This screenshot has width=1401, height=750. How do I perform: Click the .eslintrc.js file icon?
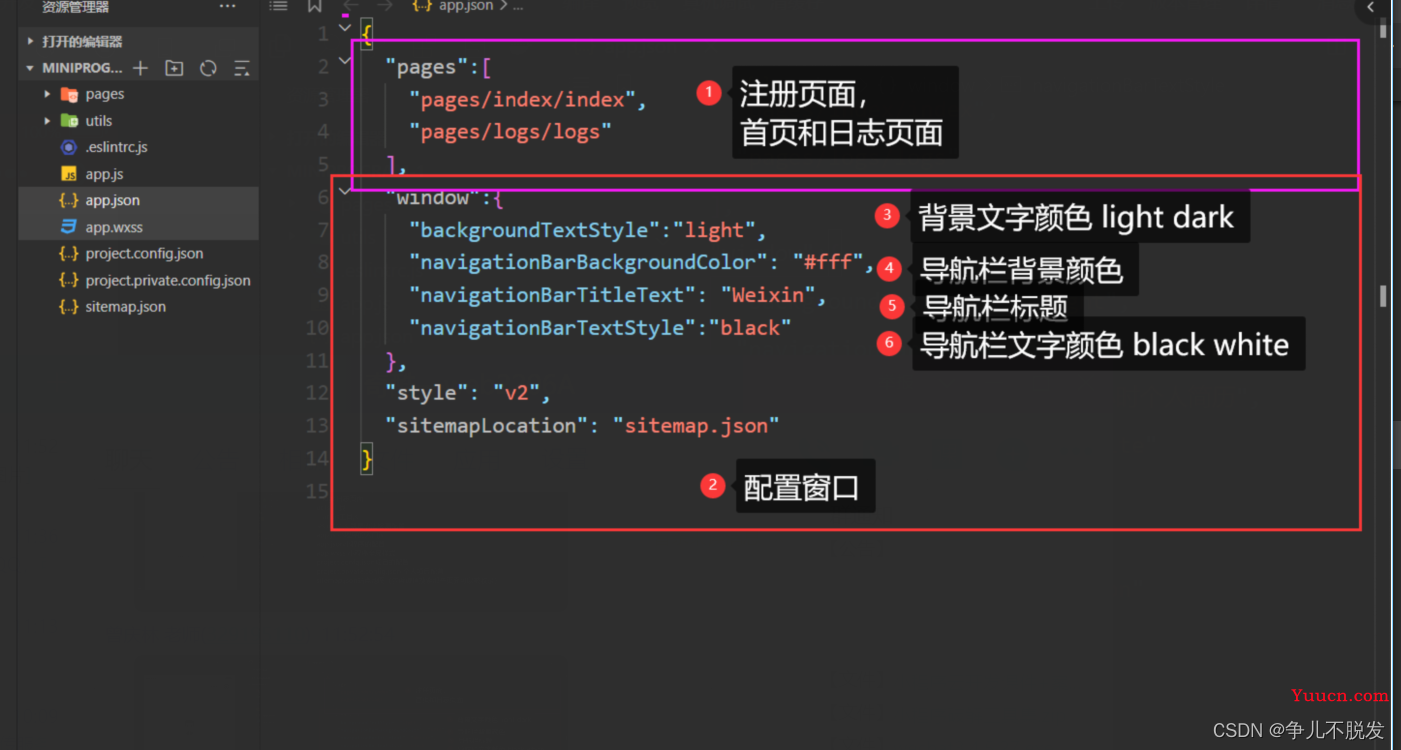tap(69, 147)
